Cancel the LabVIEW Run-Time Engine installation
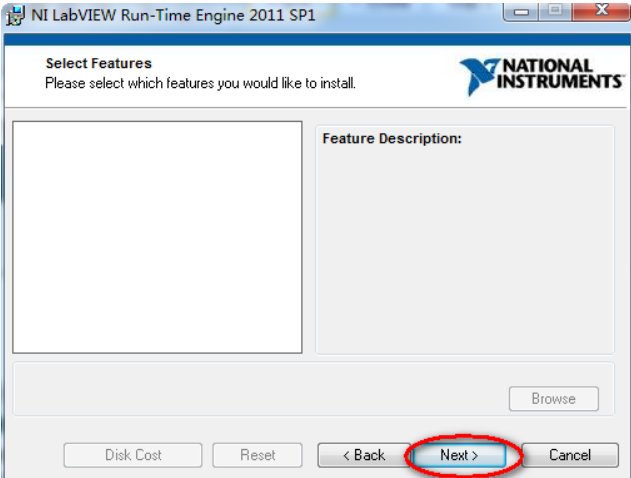 tap(570, 455)
